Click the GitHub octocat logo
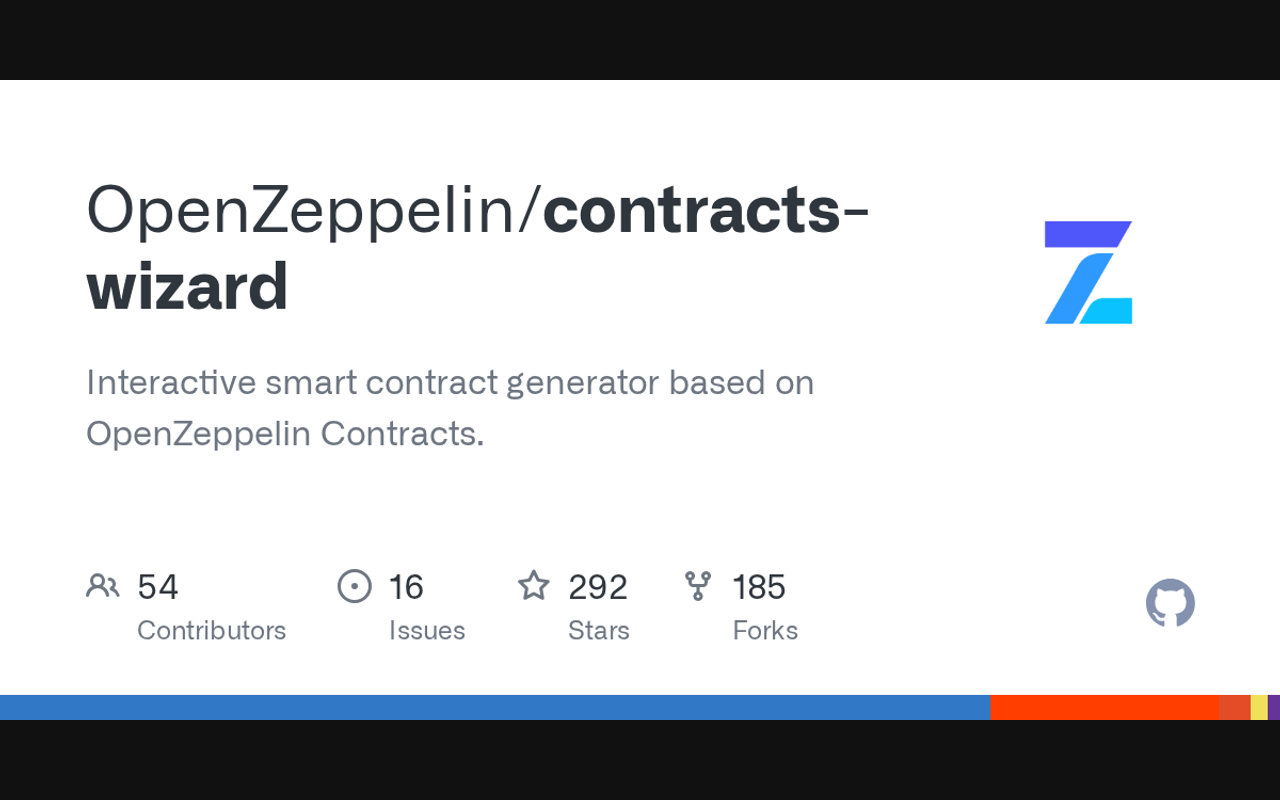Screen dimensions: 1280x800 (x=1170, y=603)
